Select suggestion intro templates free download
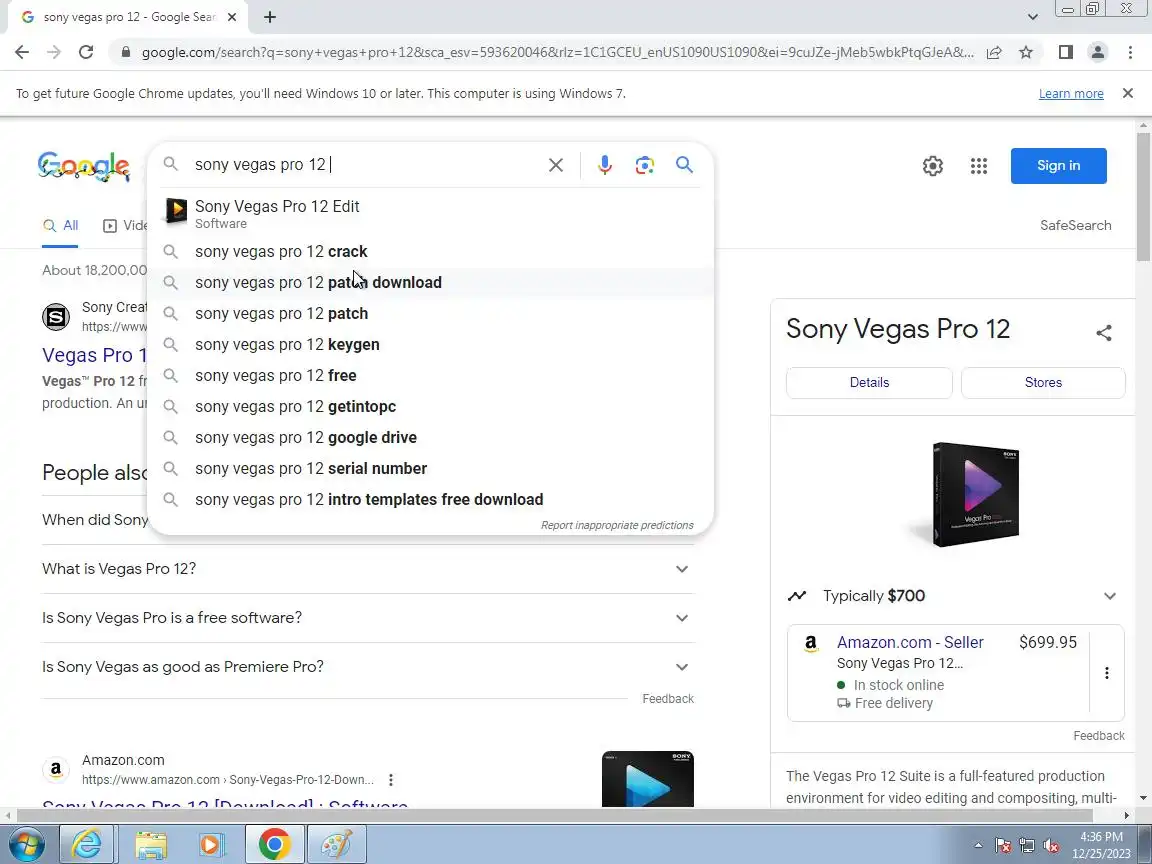1152x864 pixels. 431,500
